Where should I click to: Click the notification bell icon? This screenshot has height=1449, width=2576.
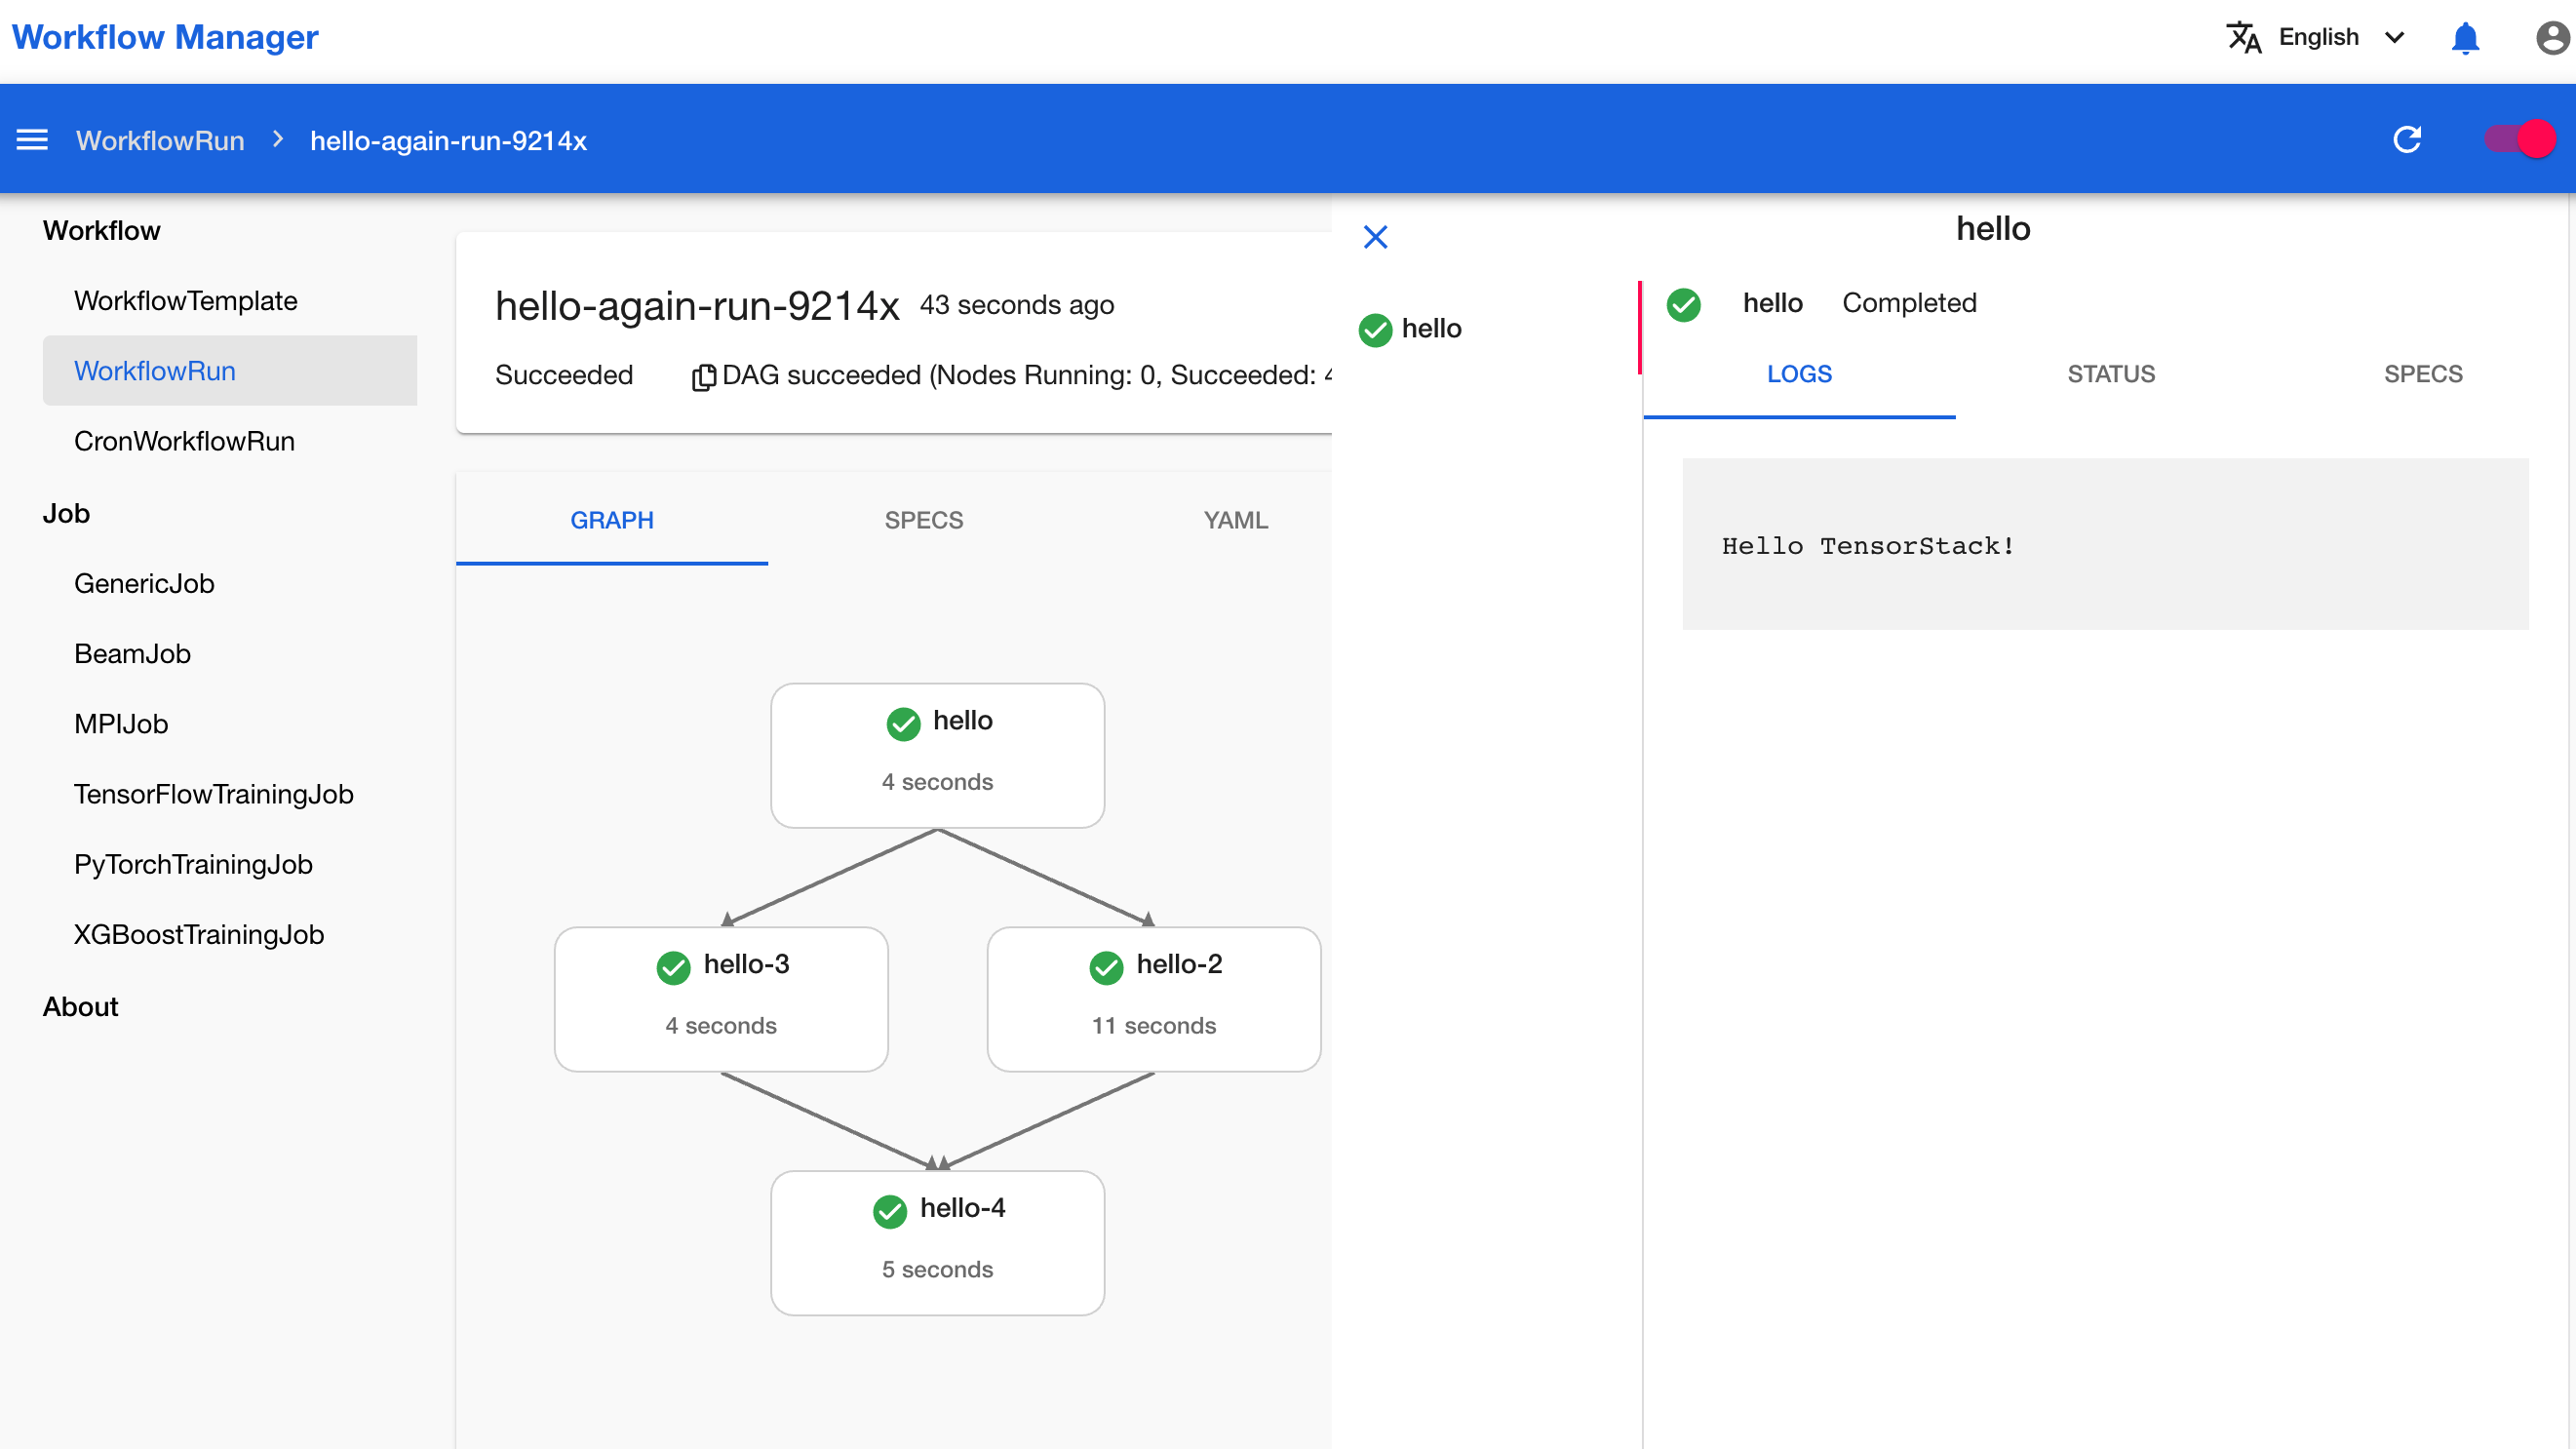(x=2466, y=37)
